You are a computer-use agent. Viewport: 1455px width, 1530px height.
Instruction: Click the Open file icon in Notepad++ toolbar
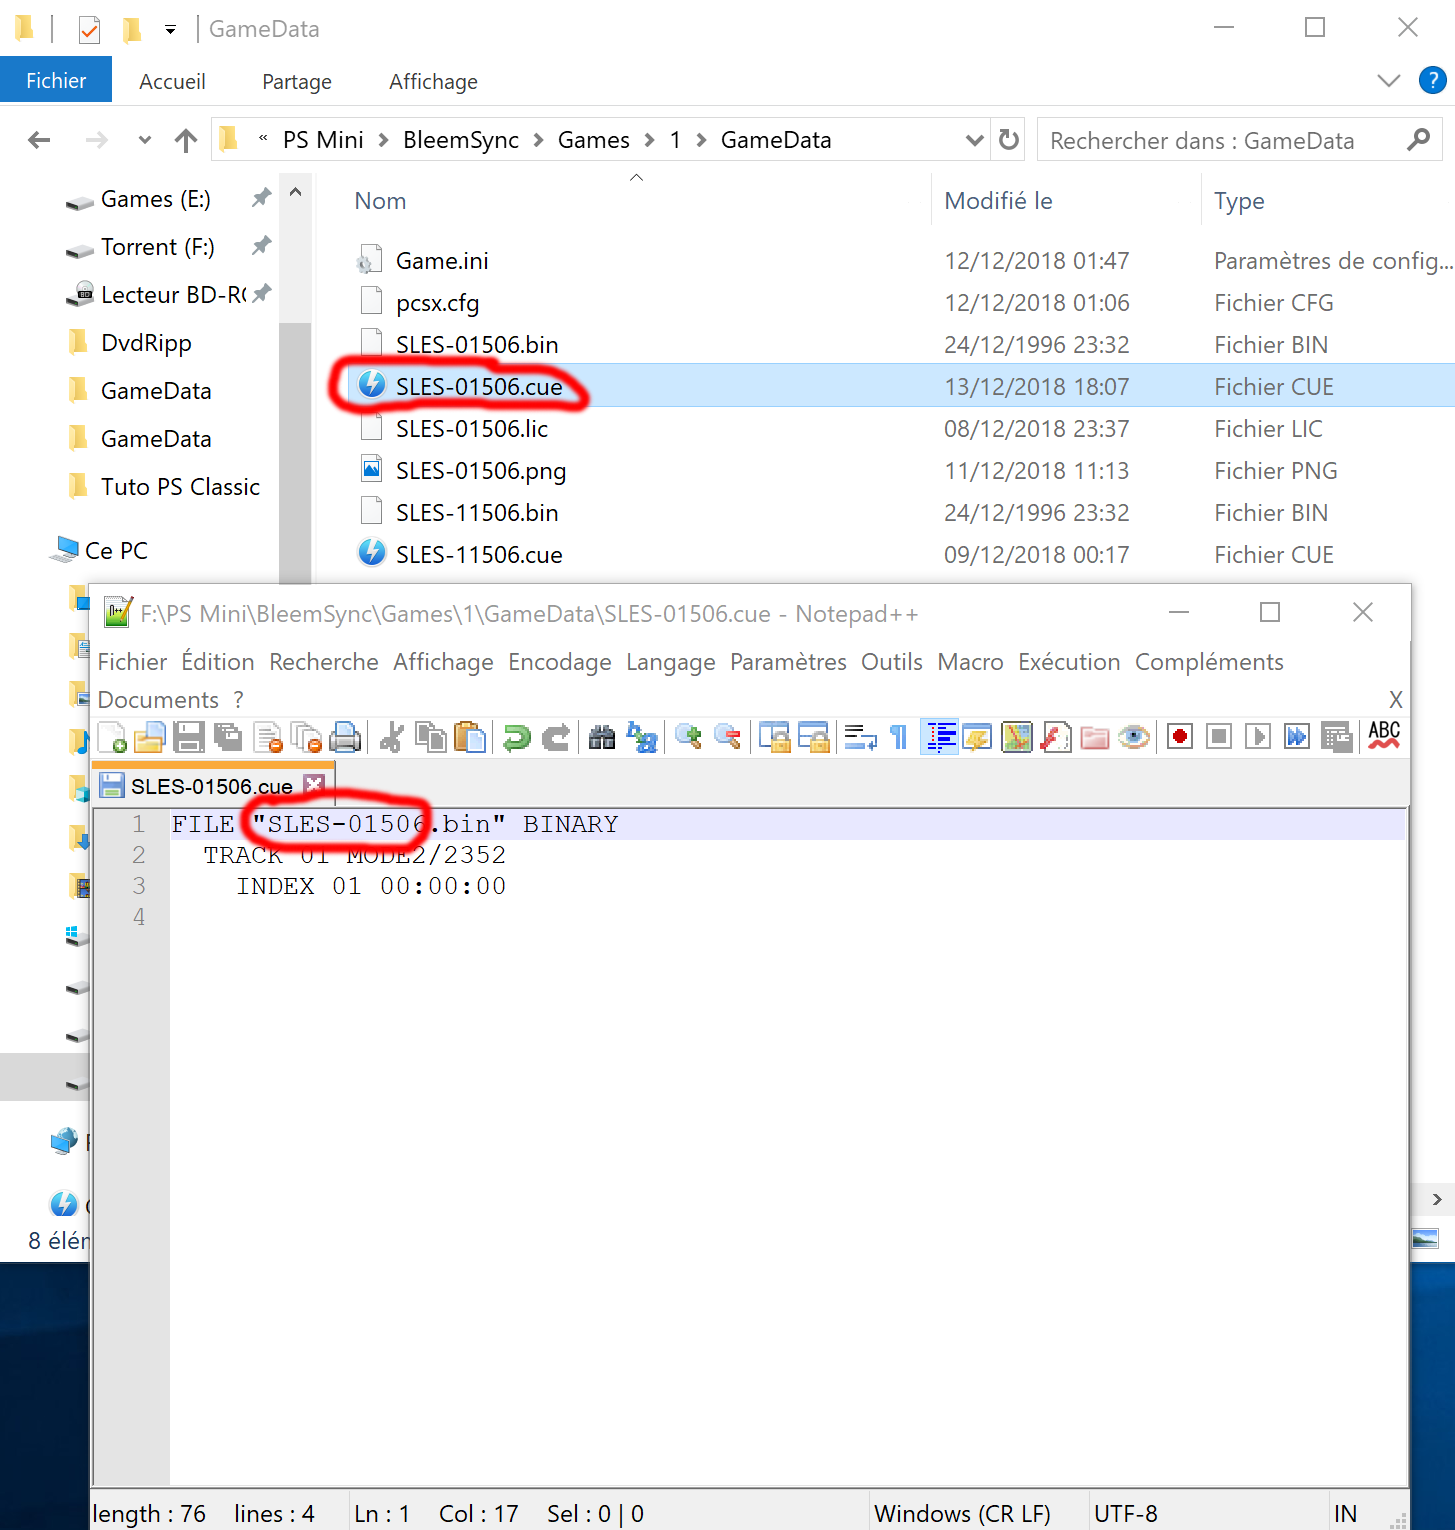150,738
